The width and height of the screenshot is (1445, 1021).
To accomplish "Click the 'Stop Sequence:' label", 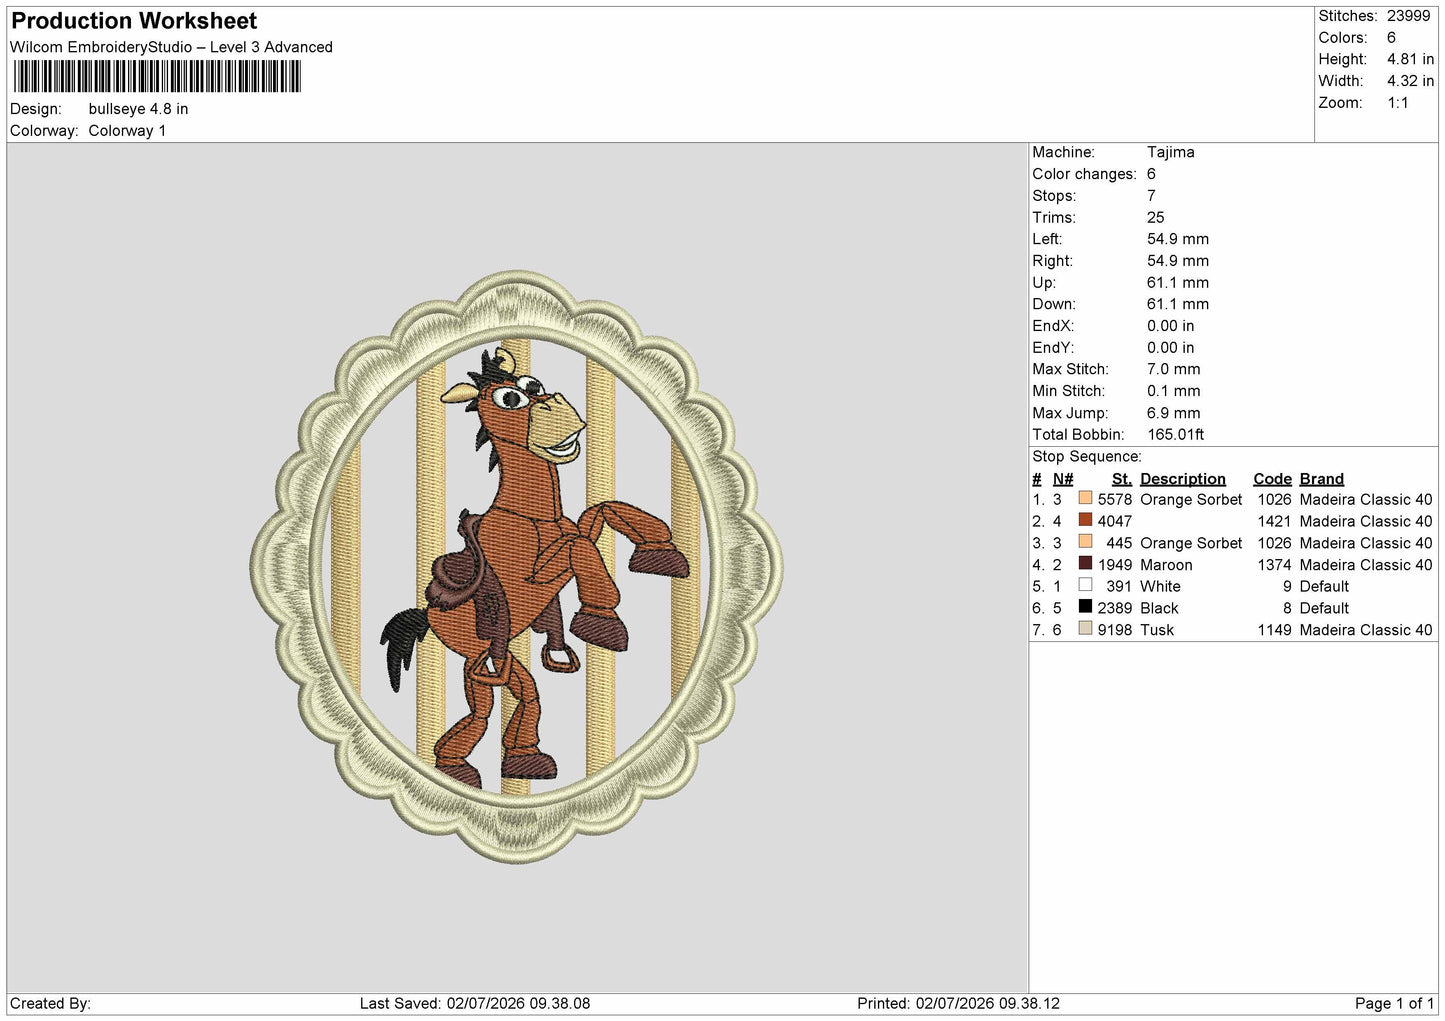I will tap(1087, 457).
